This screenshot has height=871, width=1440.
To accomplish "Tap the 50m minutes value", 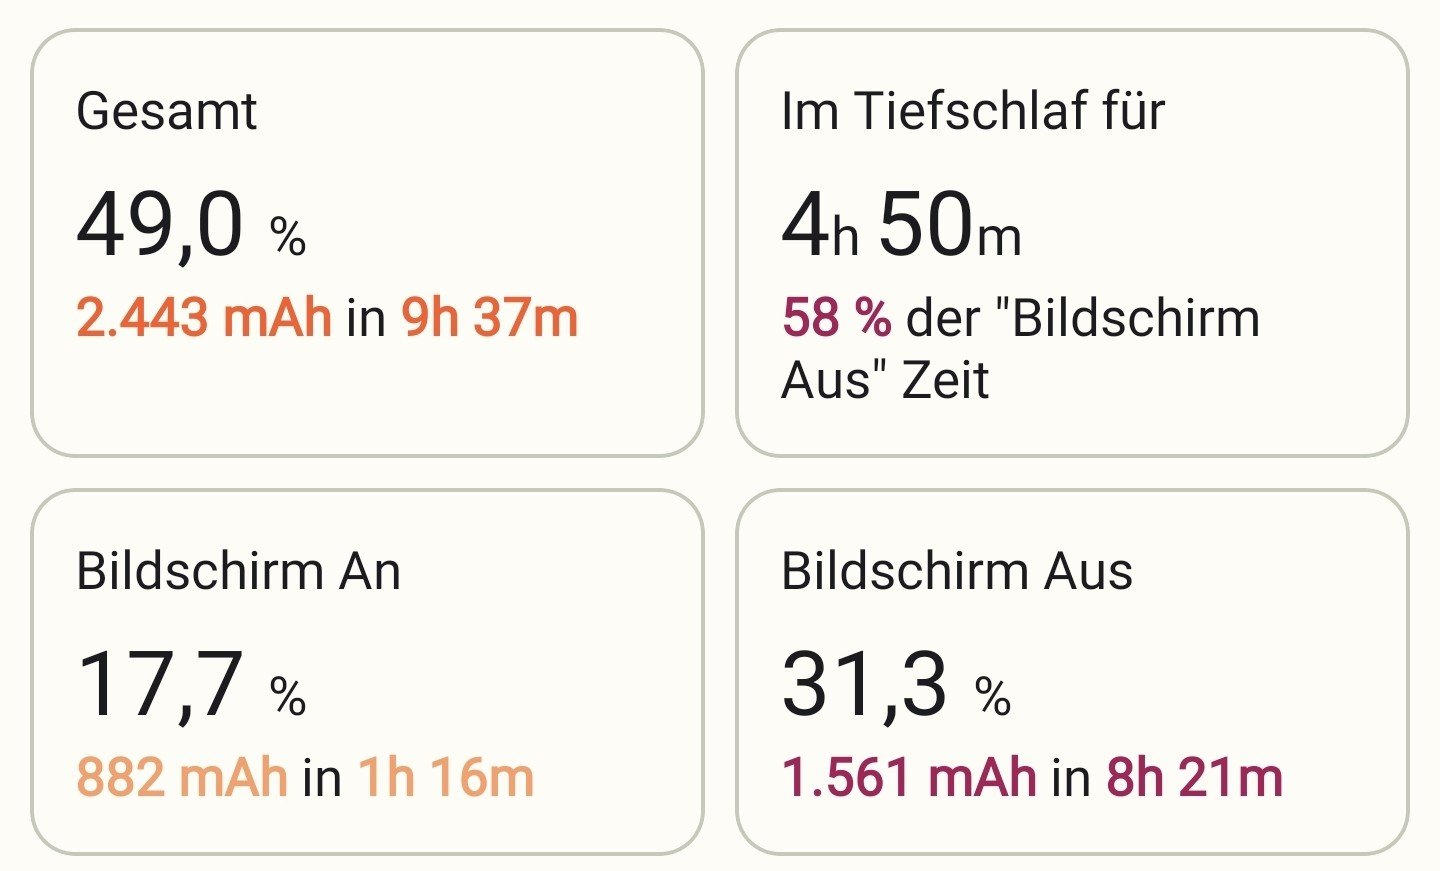I will coord(949,225).
